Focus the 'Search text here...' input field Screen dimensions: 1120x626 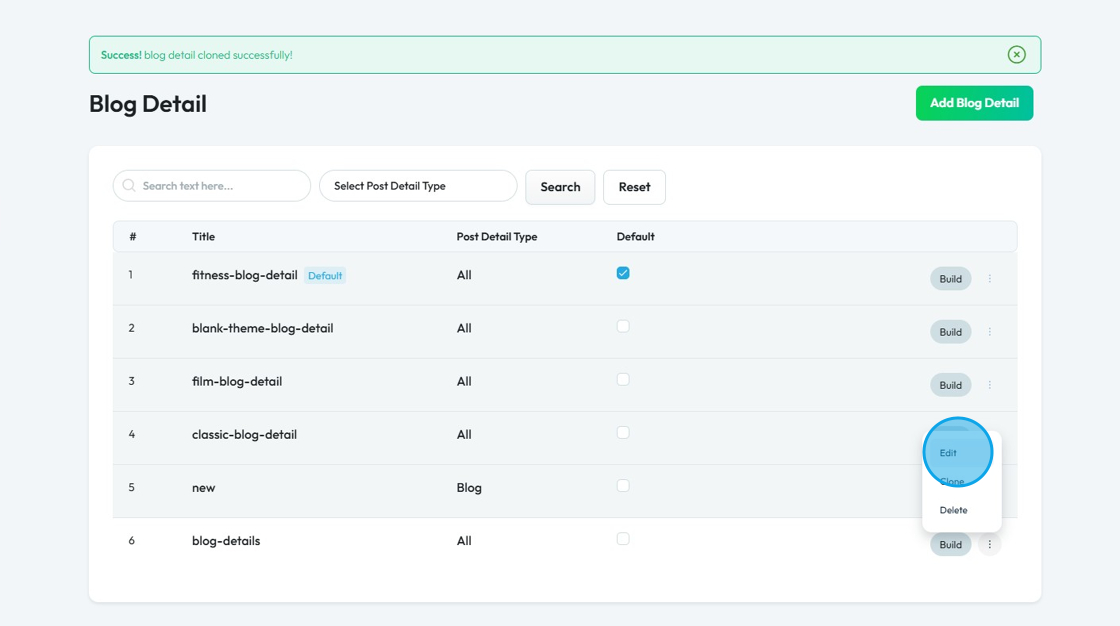(220, 186)
